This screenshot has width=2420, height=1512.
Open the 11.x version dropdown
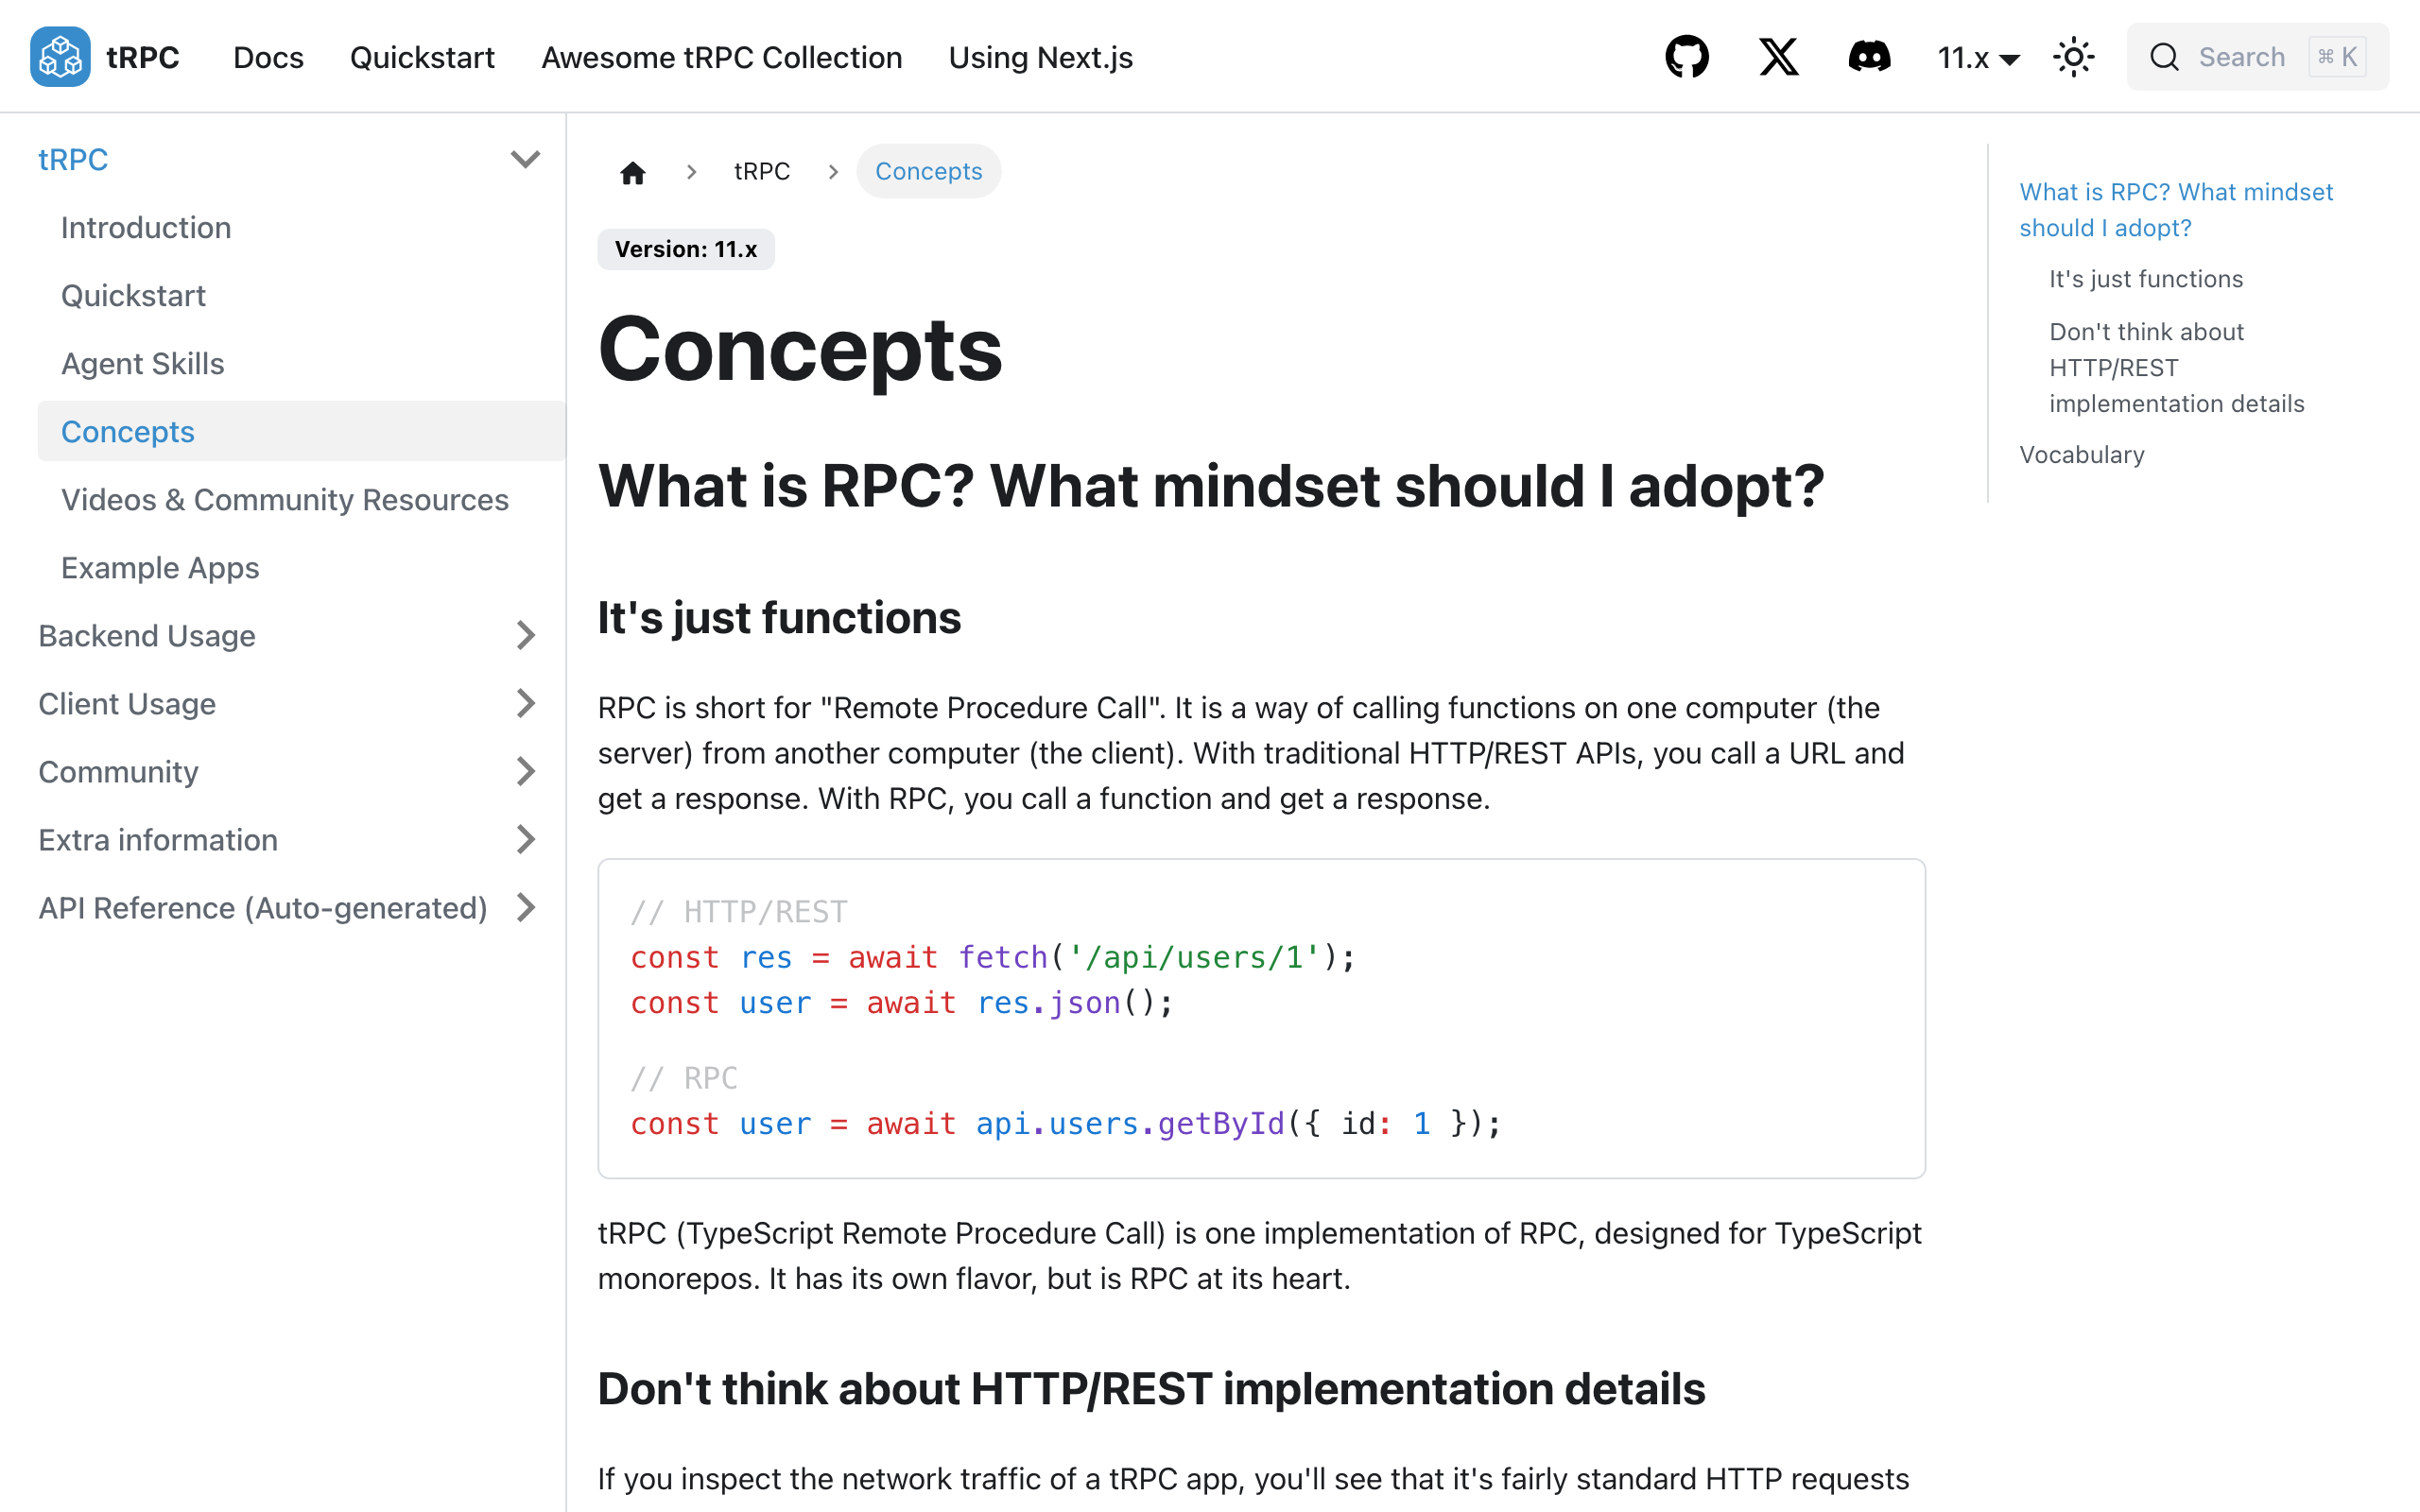pyautogui.click(x=1978, y=58)
